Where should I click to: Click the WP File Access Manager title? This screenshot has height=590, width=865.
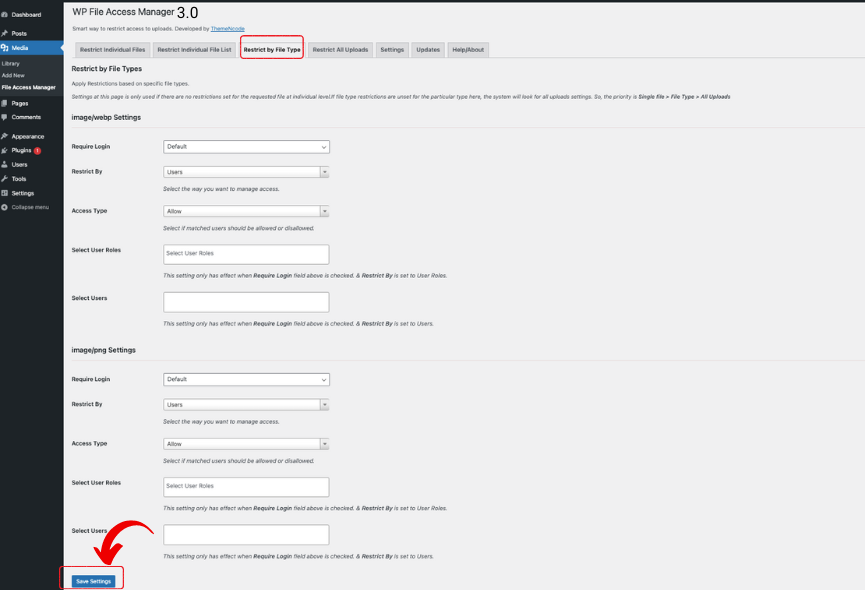click(x=124, y=12)
